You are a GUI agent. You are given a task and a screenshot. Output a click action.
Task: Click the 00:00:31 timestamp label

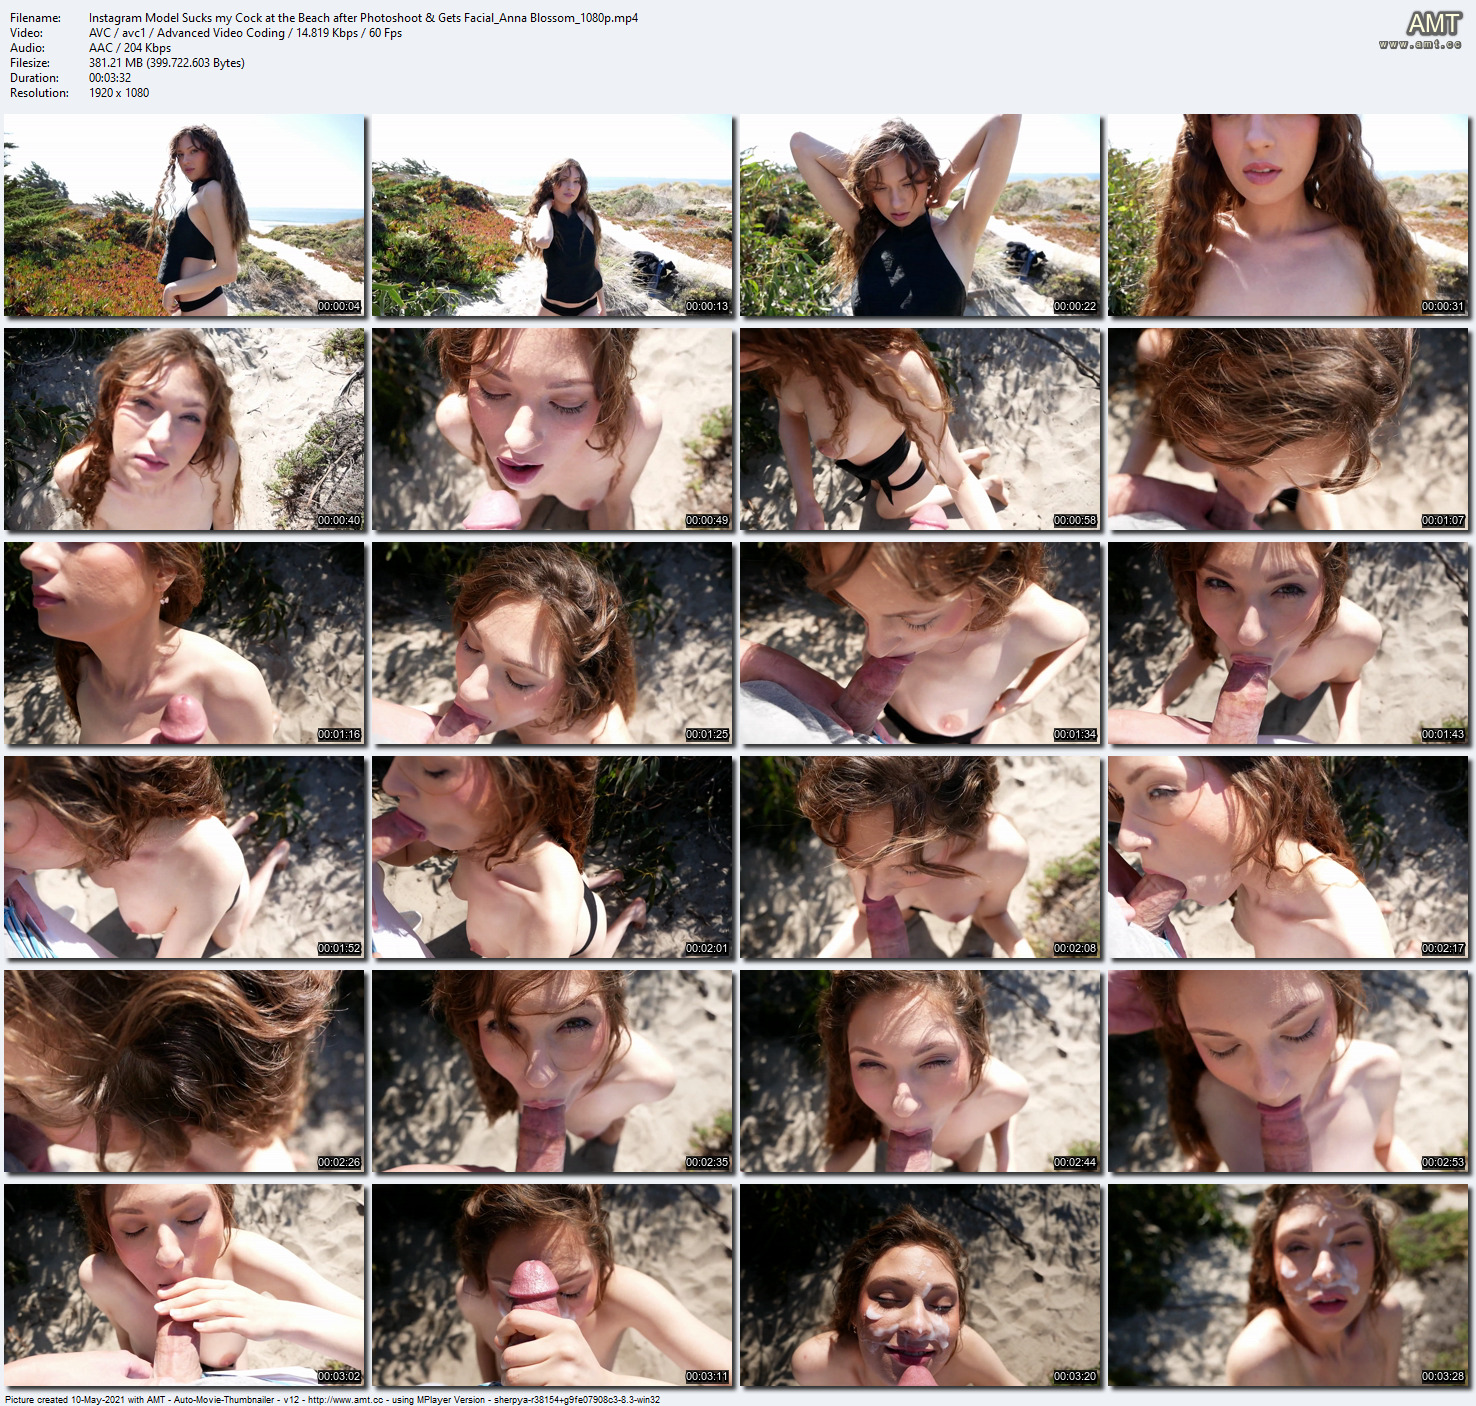(1443, 307)
